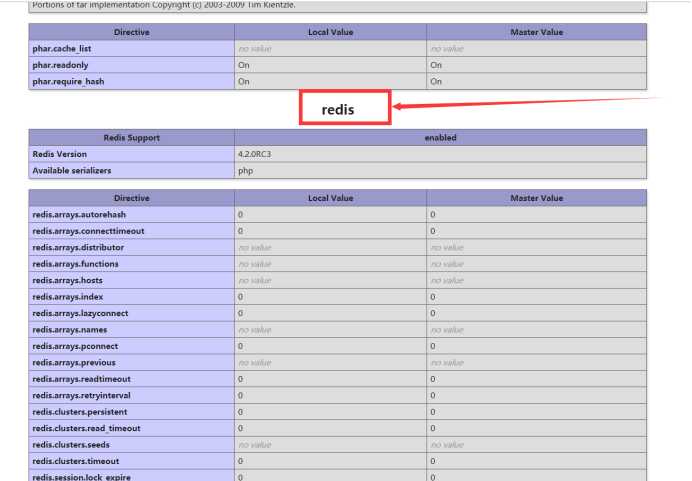Click Local Value header of redis table
Screen dimensions: 692x481
pyautogui.click(x=331, y=198)
